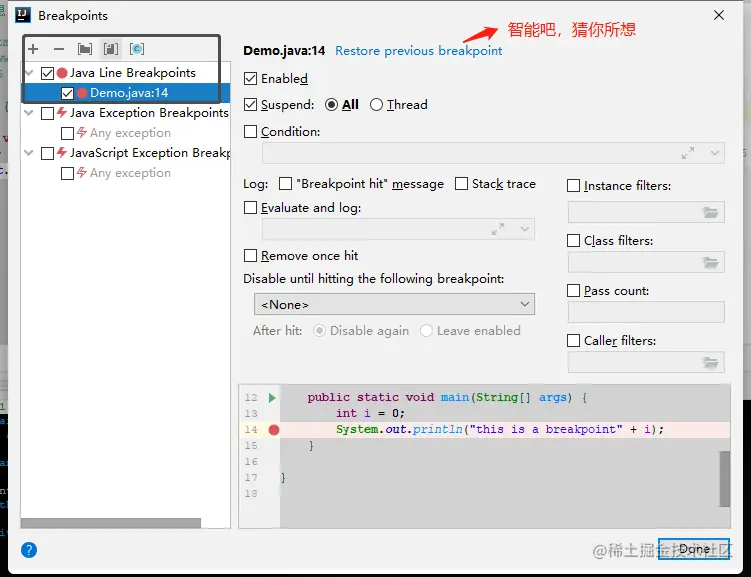The height and width of the screenshot is (577, 751).
Task: Check the Evaluate and log option
Action: click(x=250, y=207)
